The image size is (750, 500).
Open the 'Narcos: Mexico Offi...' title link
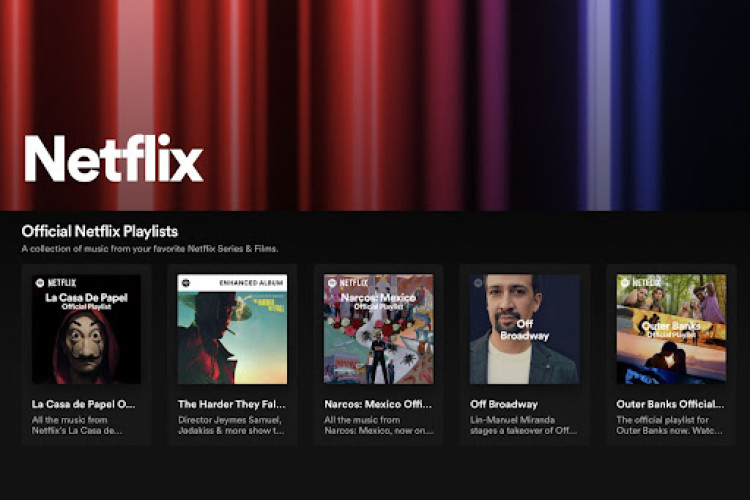[377, 404]
